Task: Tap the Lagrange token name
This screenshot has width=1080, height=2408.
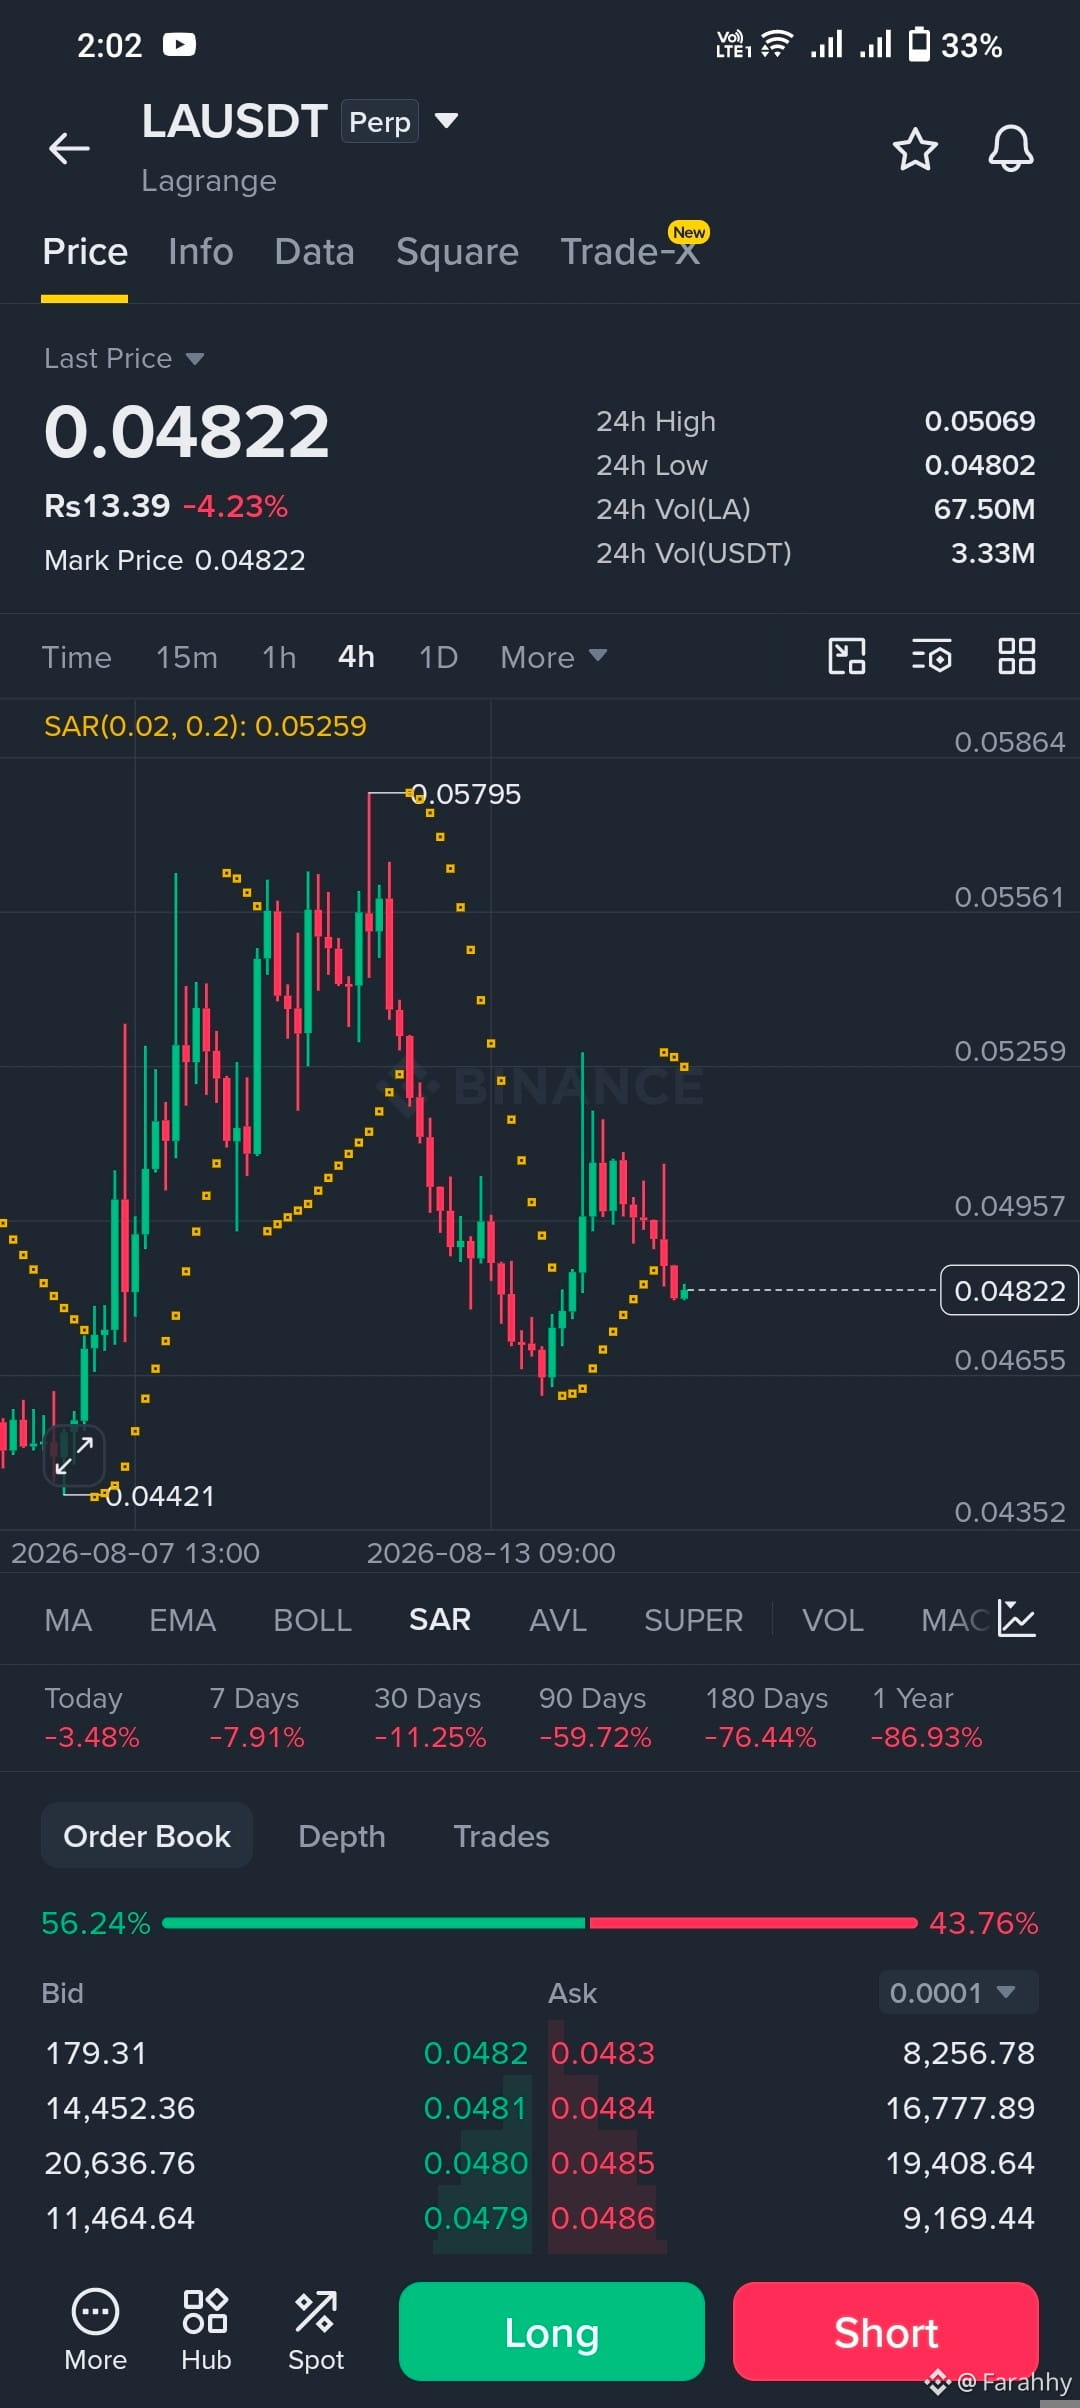Action: [x=209, y=181]
